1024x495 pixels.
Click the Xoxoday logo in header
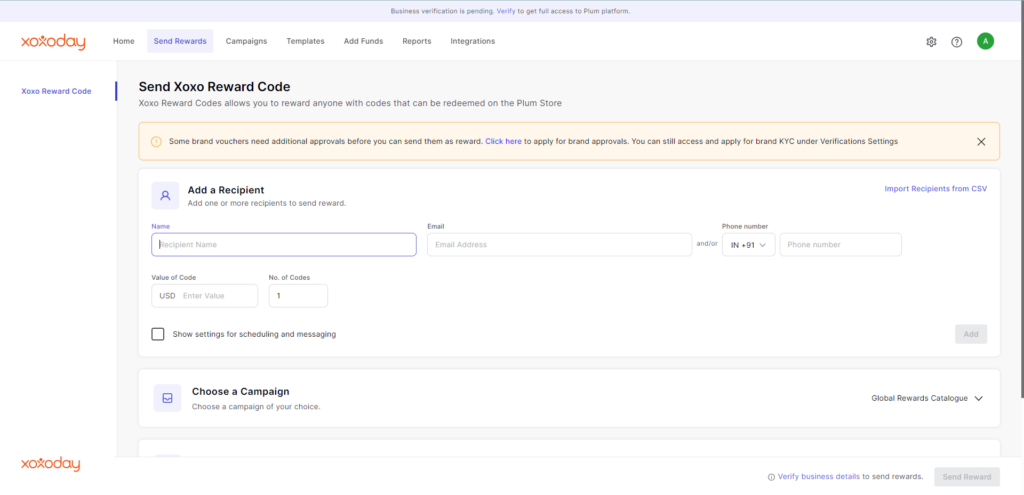[x=53, y=42]
